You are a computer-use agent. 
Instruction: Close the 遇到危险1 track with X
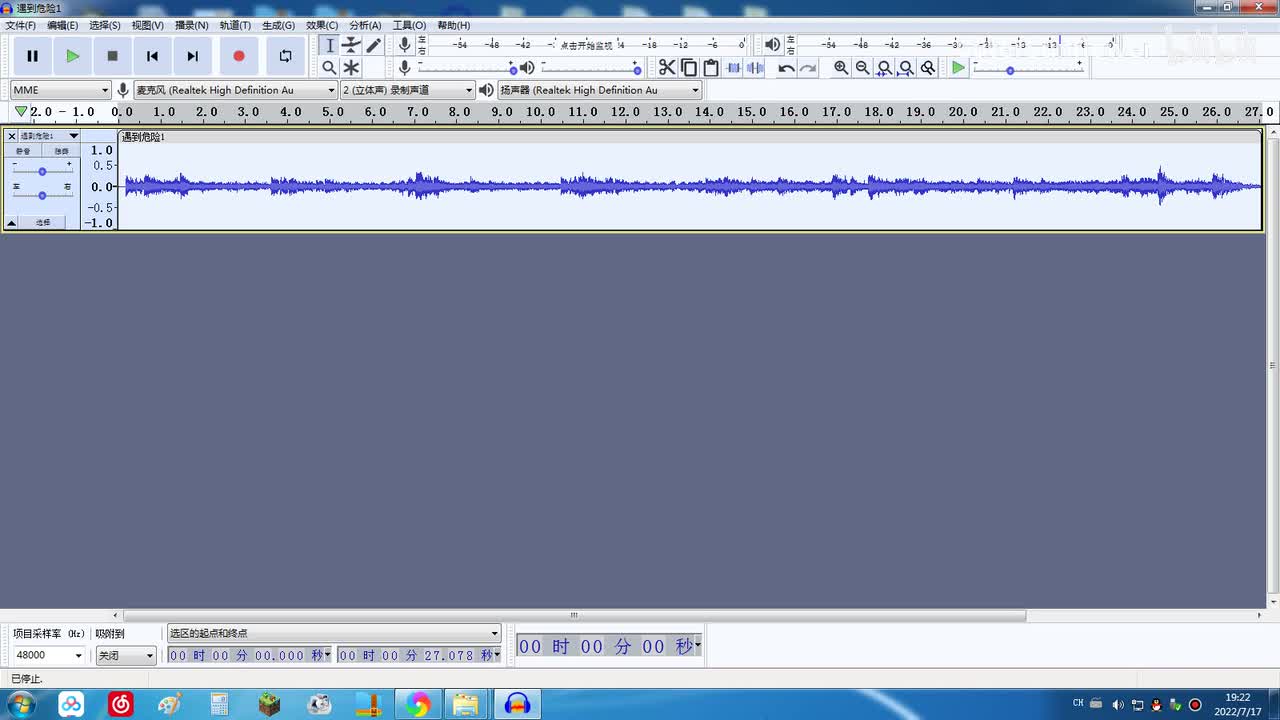tap(12, 136)
